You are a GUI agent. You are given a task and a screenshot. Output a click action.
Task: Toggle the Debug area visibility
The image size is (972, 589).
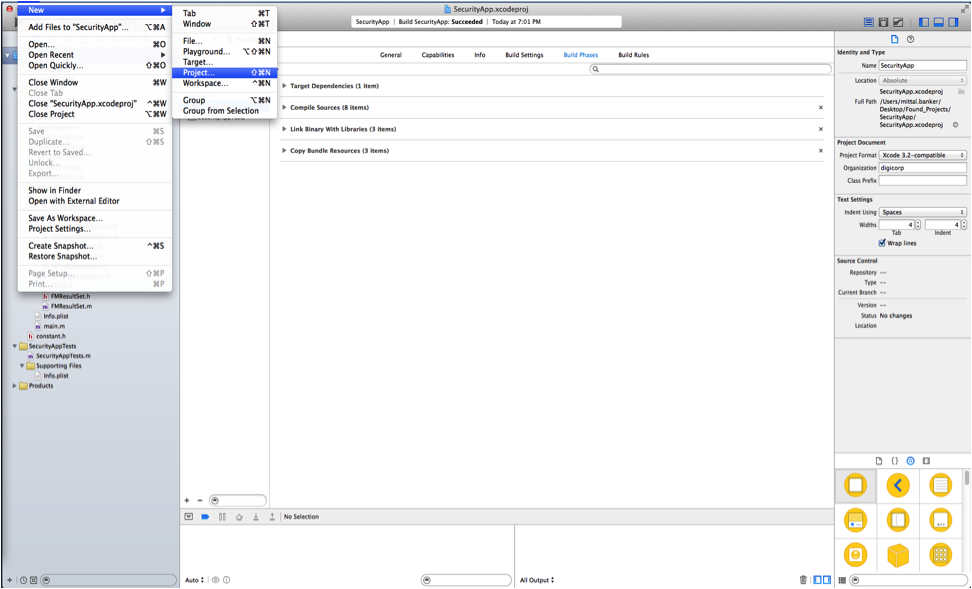(939, 22)
